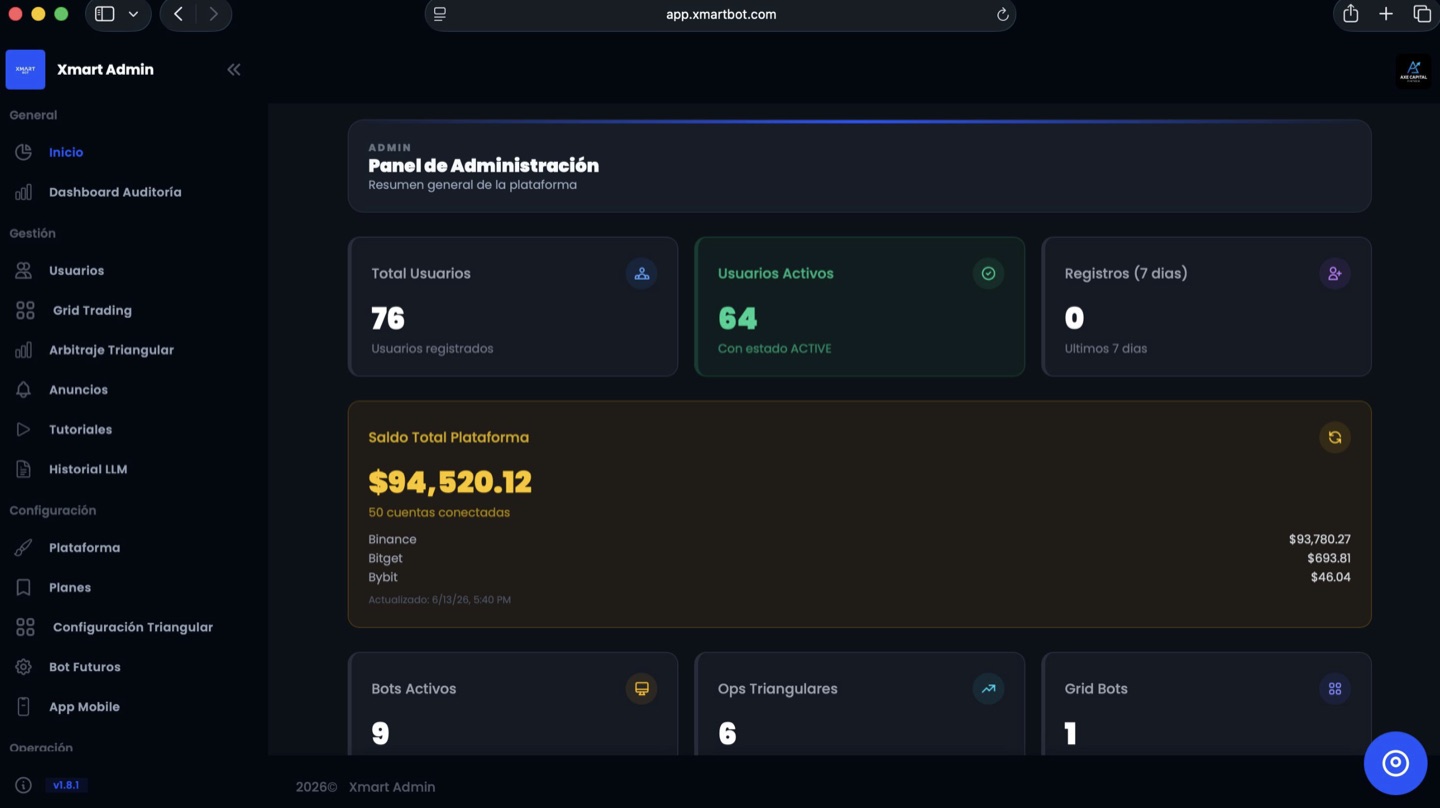Open Dashboard Auditoría in the sidebar

pyautogui.click(x=115, y=192)
